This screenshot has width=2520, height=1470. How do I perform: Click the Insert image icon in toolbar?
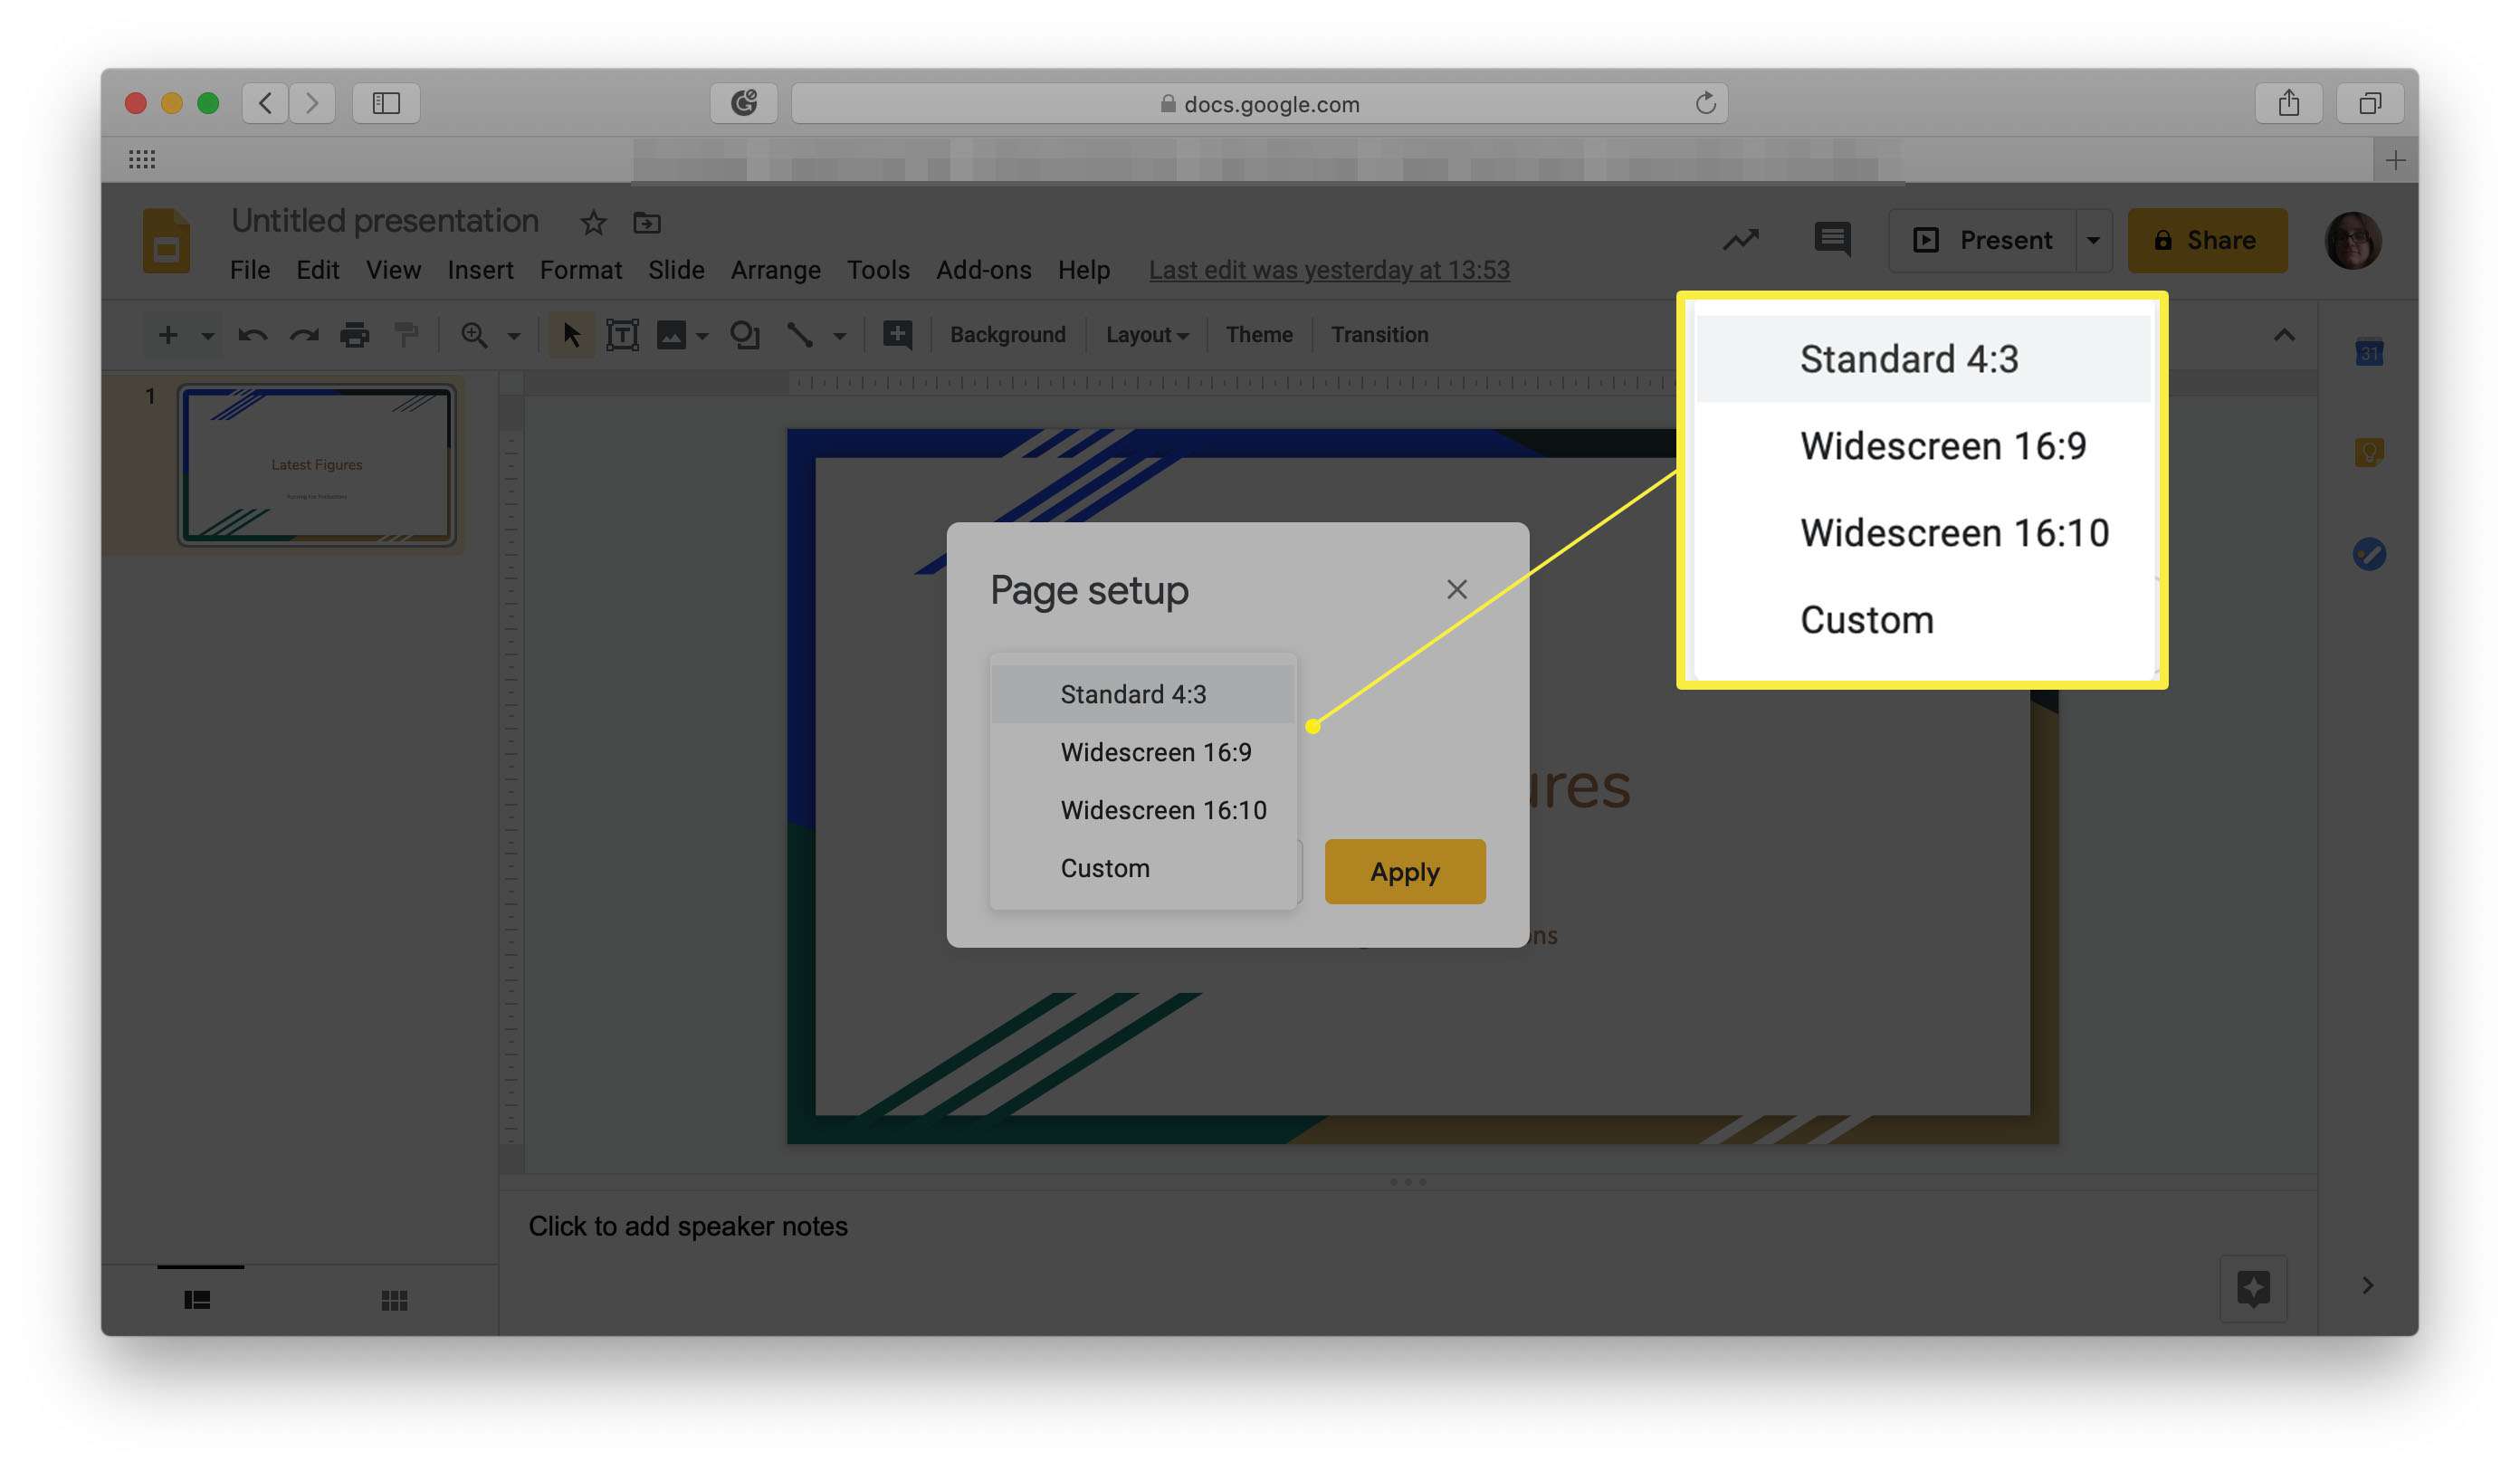pos(672,334)
